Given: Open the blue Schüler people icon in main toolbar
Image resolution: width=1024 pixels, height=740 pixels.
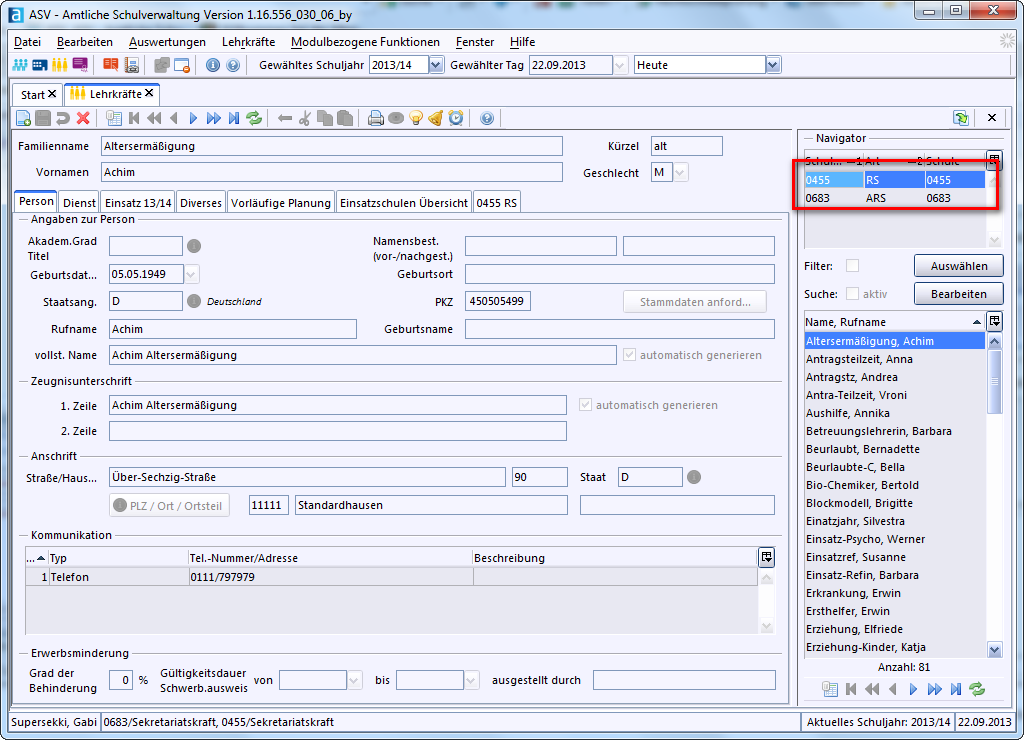Looking at the screenshot, I should (x=20, y=65).
